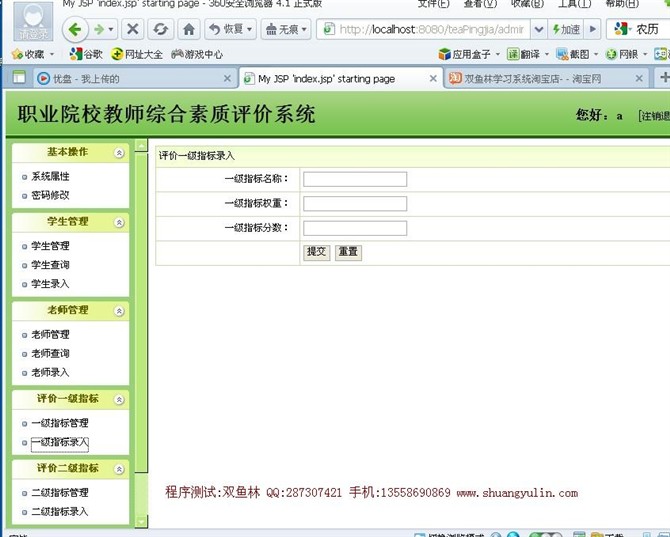This screenshot has width=670, height=537.
Task: Open 密码修改 in sidebar
Action: tap(50, 195)
